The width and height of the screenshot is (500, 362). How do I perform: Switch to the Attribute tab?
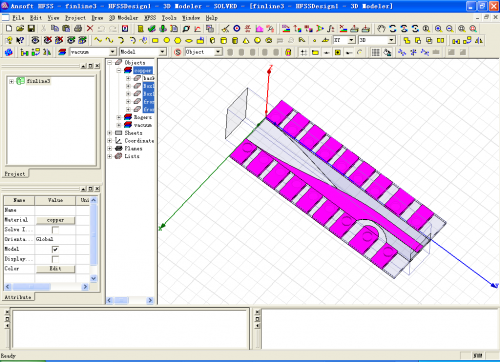tap(18, 297)
